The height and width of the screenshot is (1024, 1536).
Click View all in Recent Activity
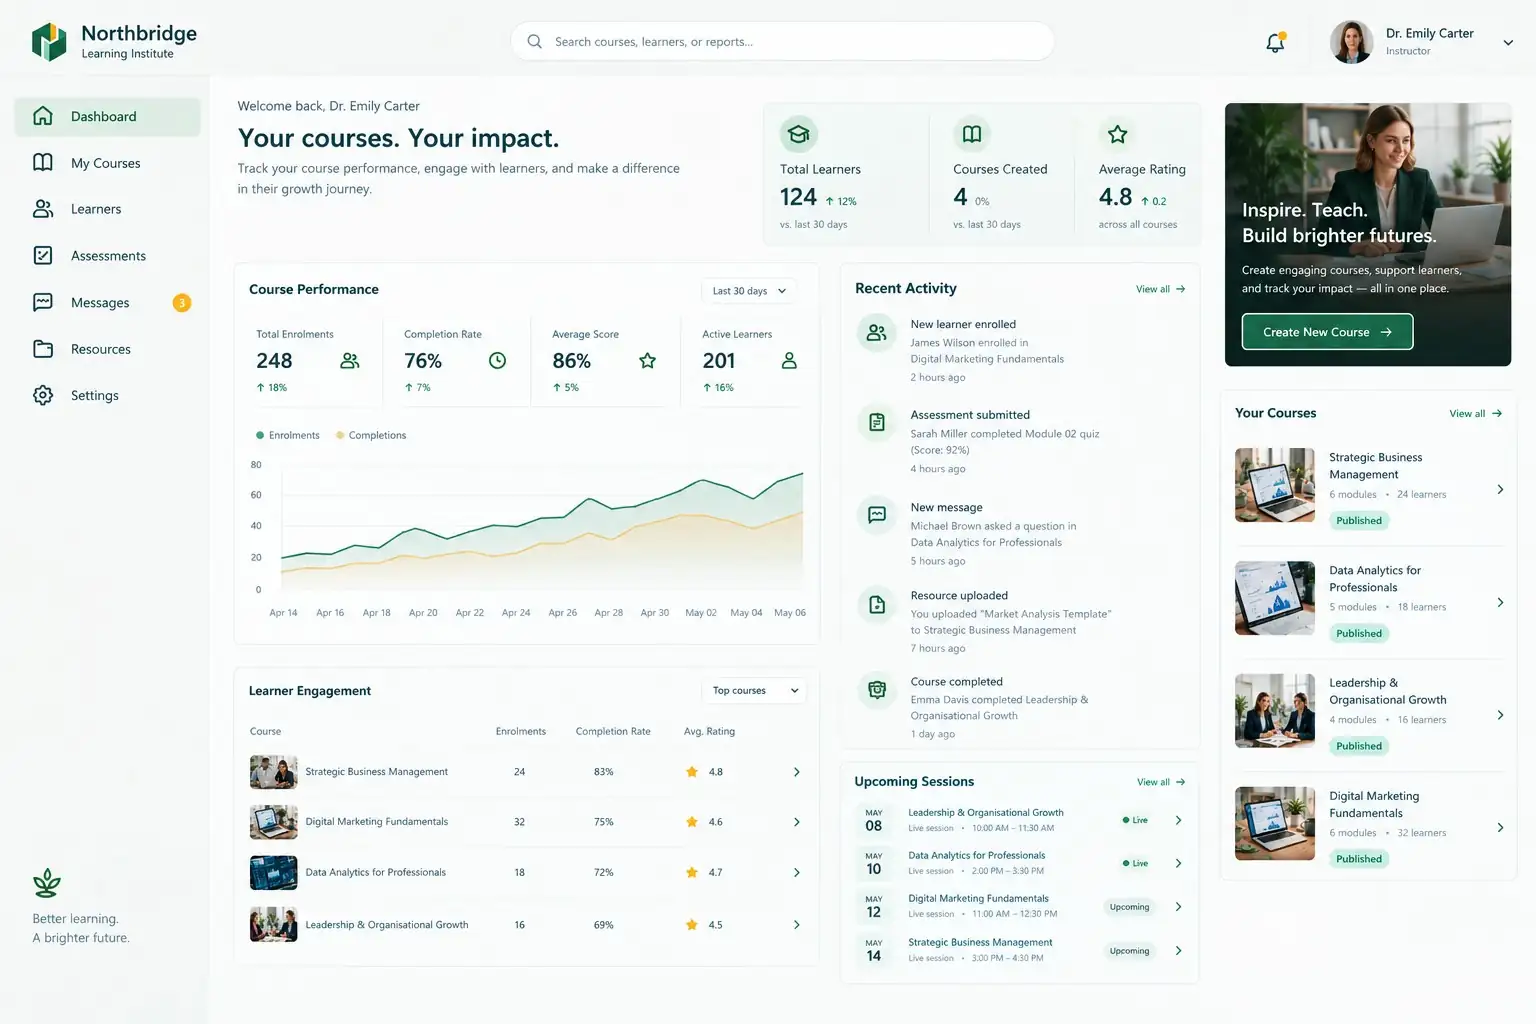[x=1160, y=289]
